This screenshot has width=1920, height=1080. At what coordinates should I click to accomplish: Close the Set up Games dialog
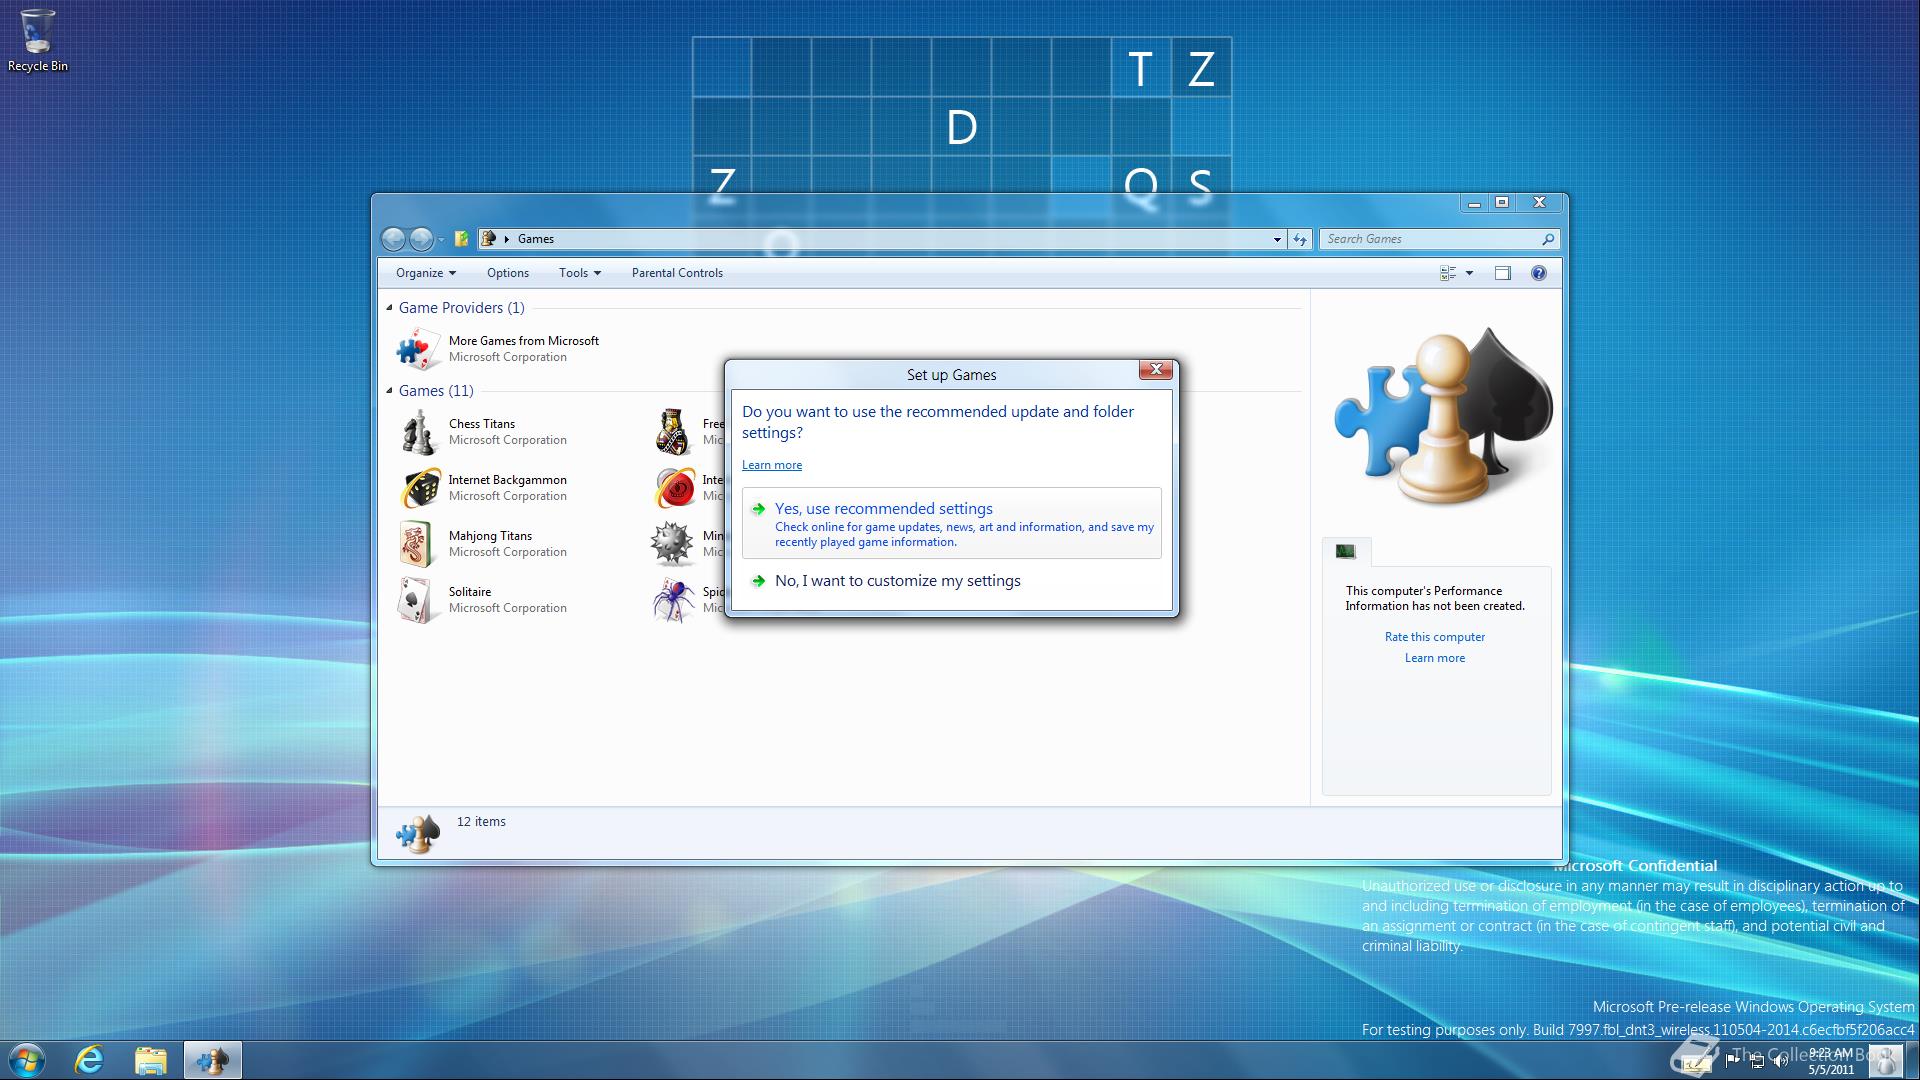(1156, 370)
